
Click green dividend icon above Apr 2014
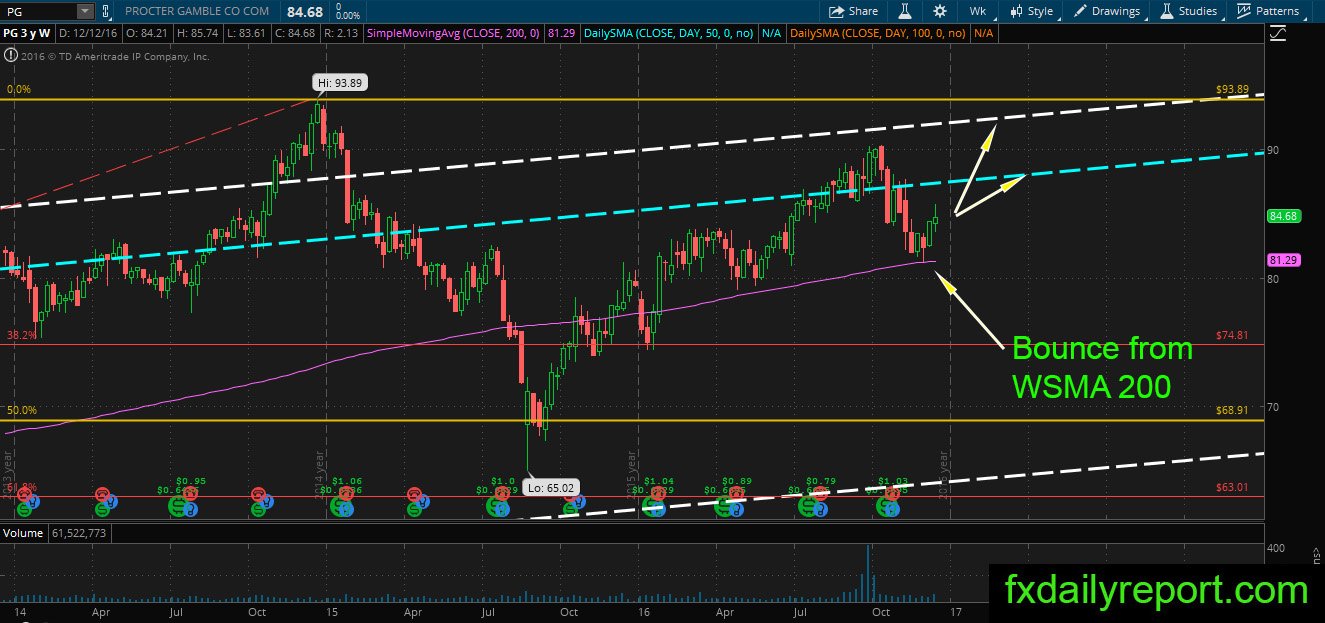pos(102,509)
